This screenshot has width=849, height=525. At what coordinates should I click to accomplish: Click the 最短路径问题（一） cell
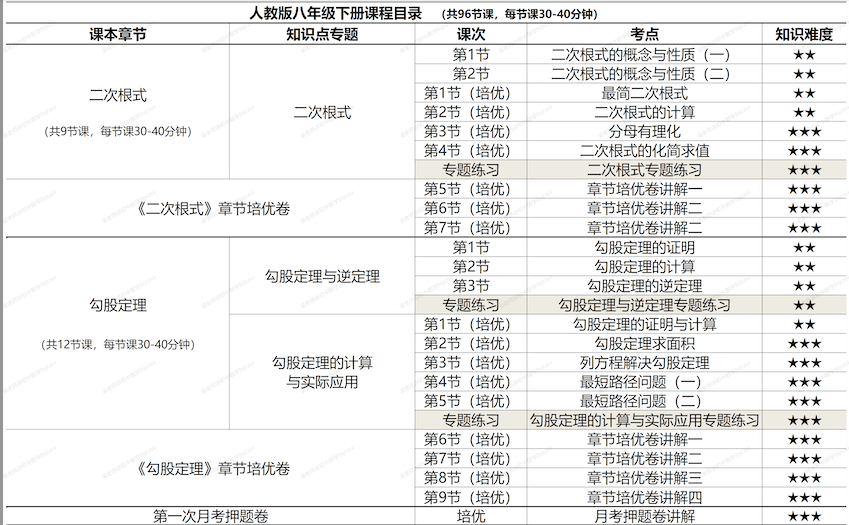coord(644,382)
